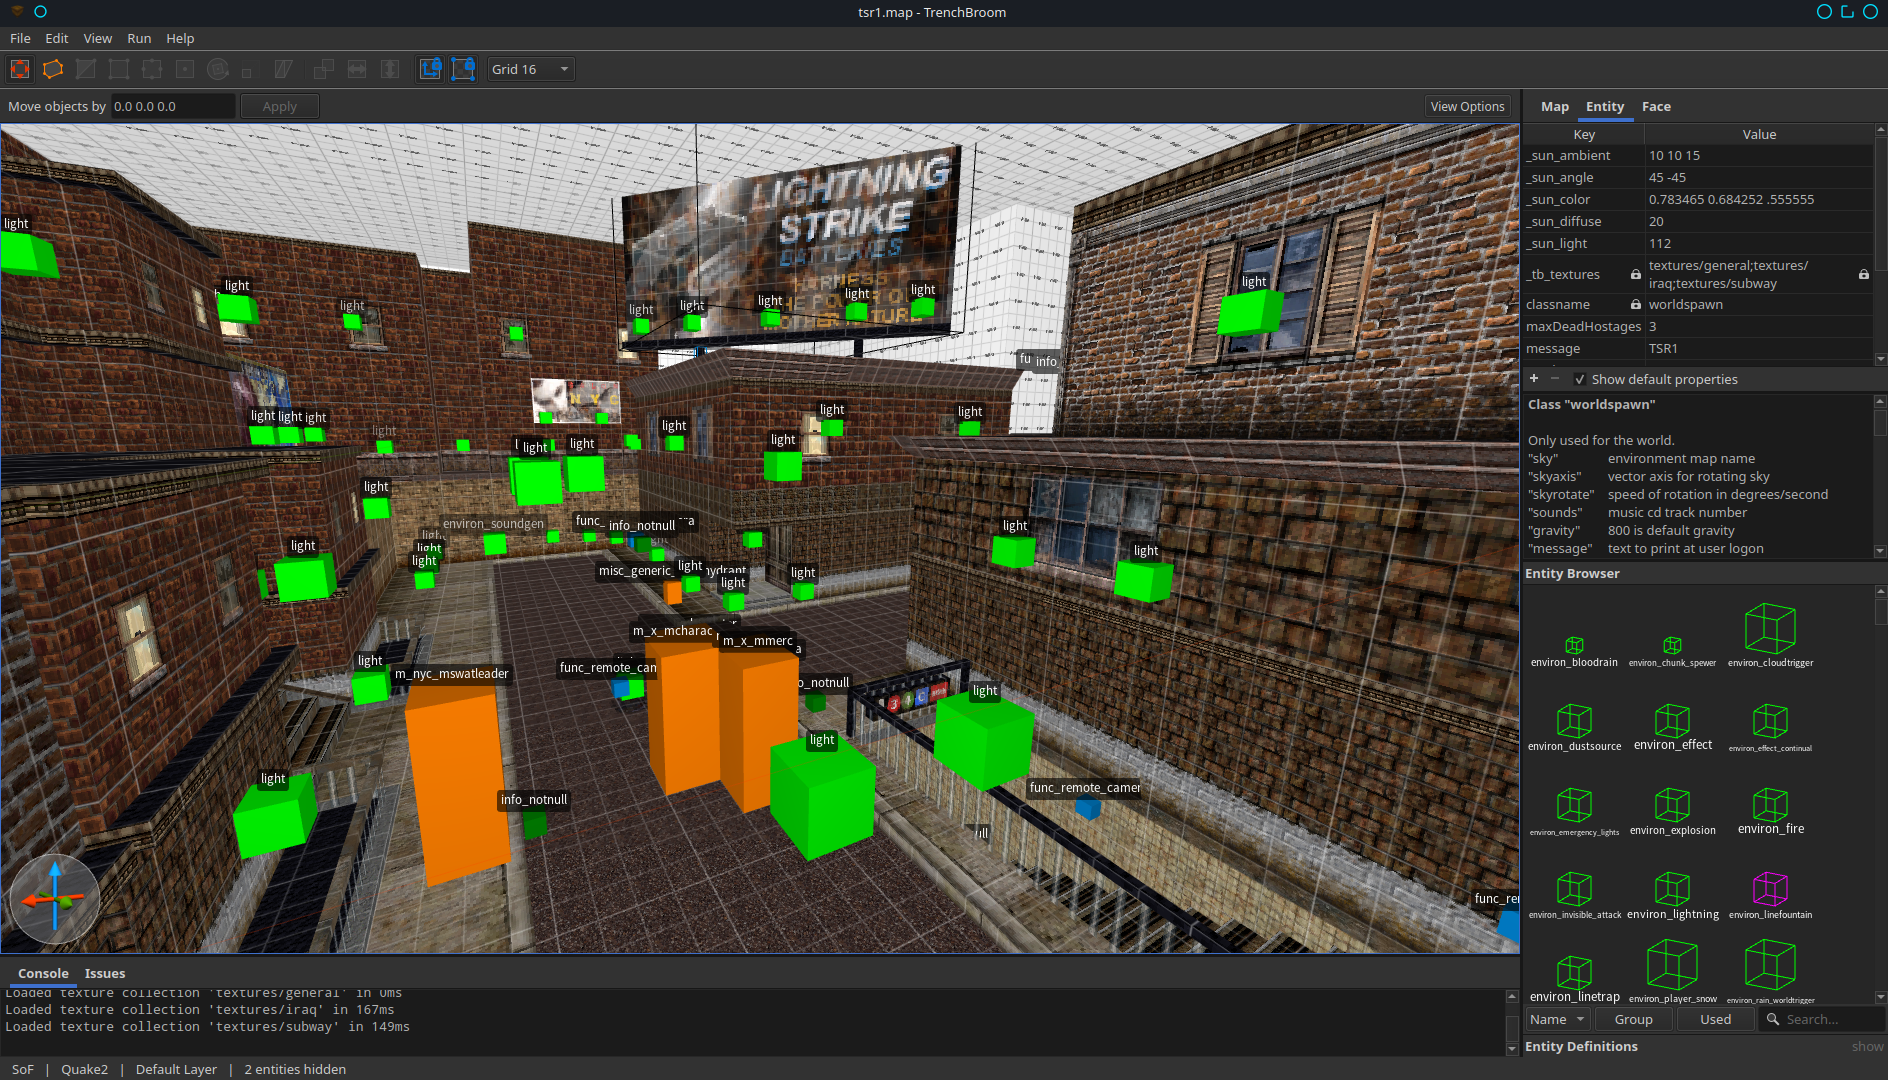Click the Move objects by offset field
This screenshot has width=1888, height=1080.
[x=172, y=106]
